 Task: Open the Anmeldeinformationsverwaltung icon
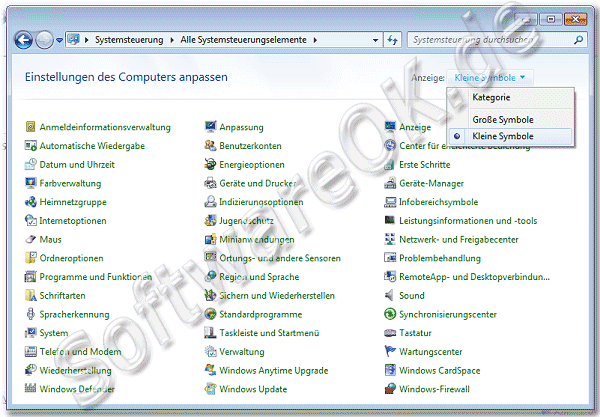(x=30, y=127)
